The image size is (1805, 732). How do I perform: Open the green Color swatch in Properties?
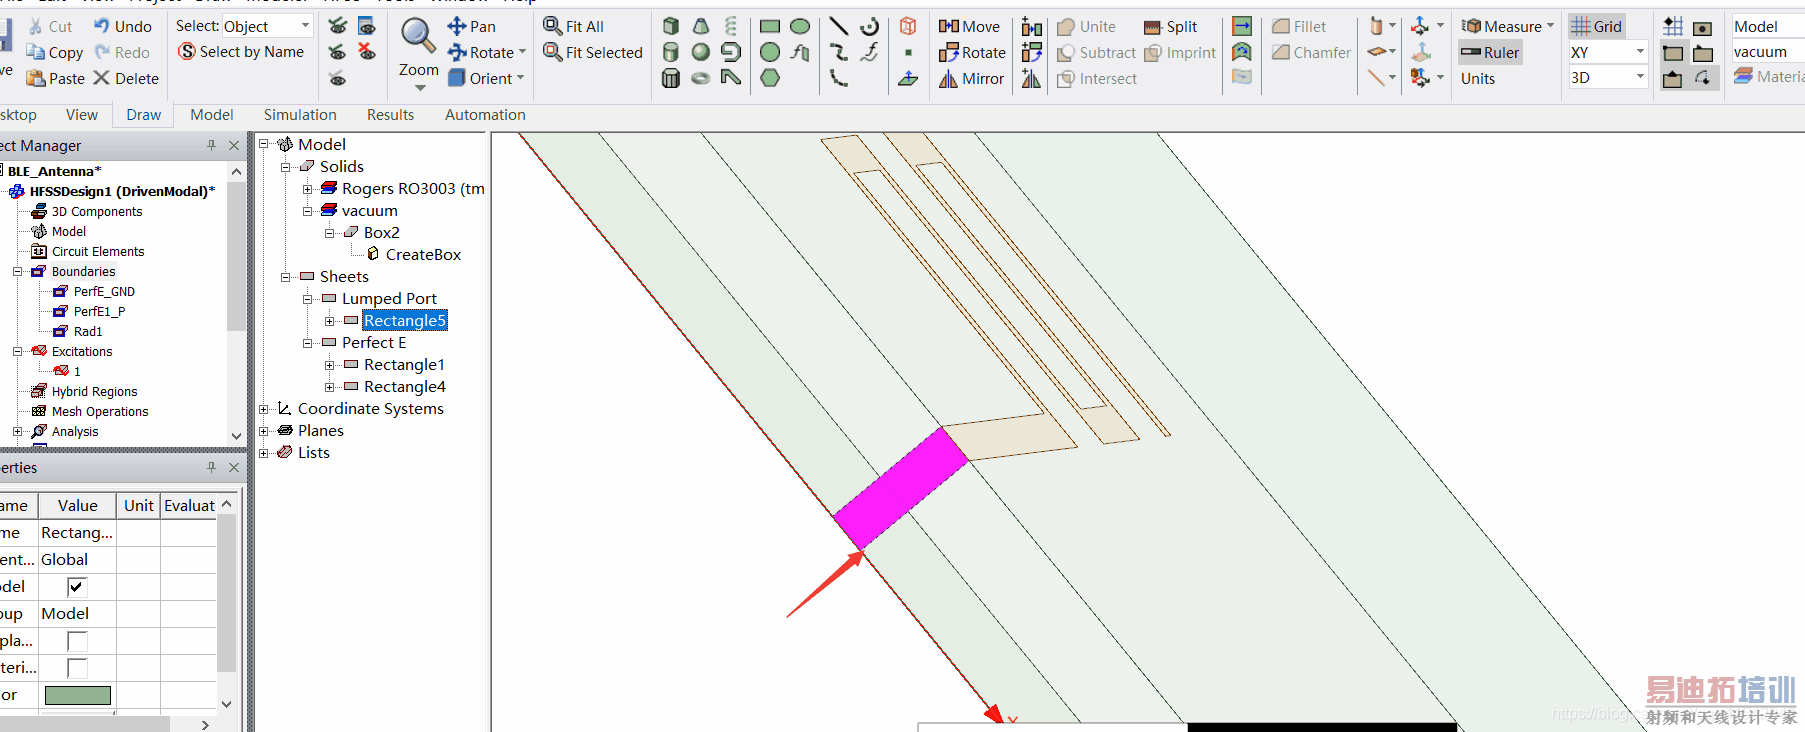click(x=78, y=695)
